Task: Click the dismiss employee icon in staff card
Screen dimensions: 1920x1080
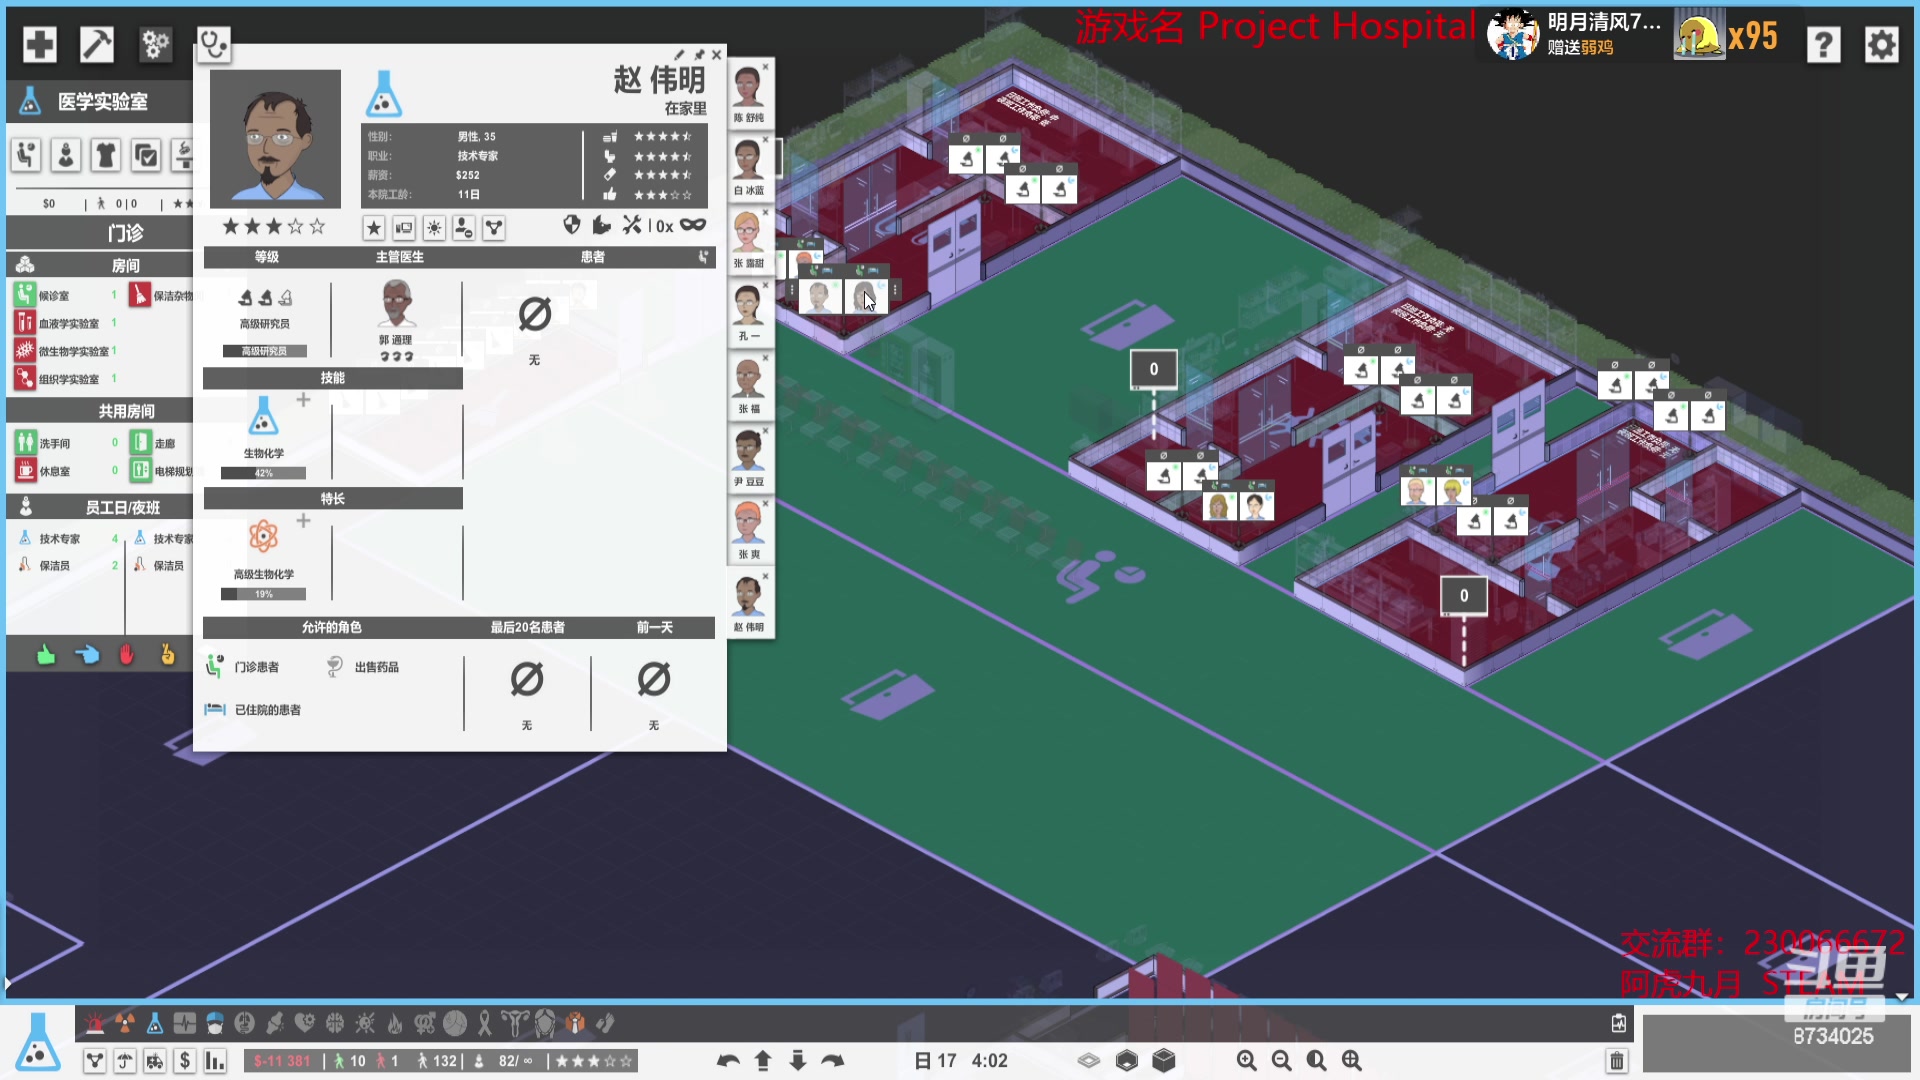Action: 464,228
